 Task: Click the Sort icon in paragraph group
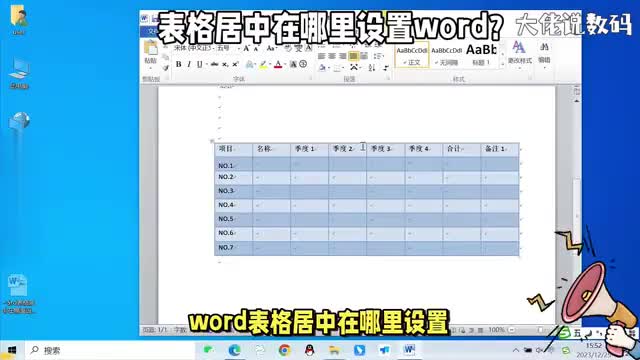[x=371, y=67]
